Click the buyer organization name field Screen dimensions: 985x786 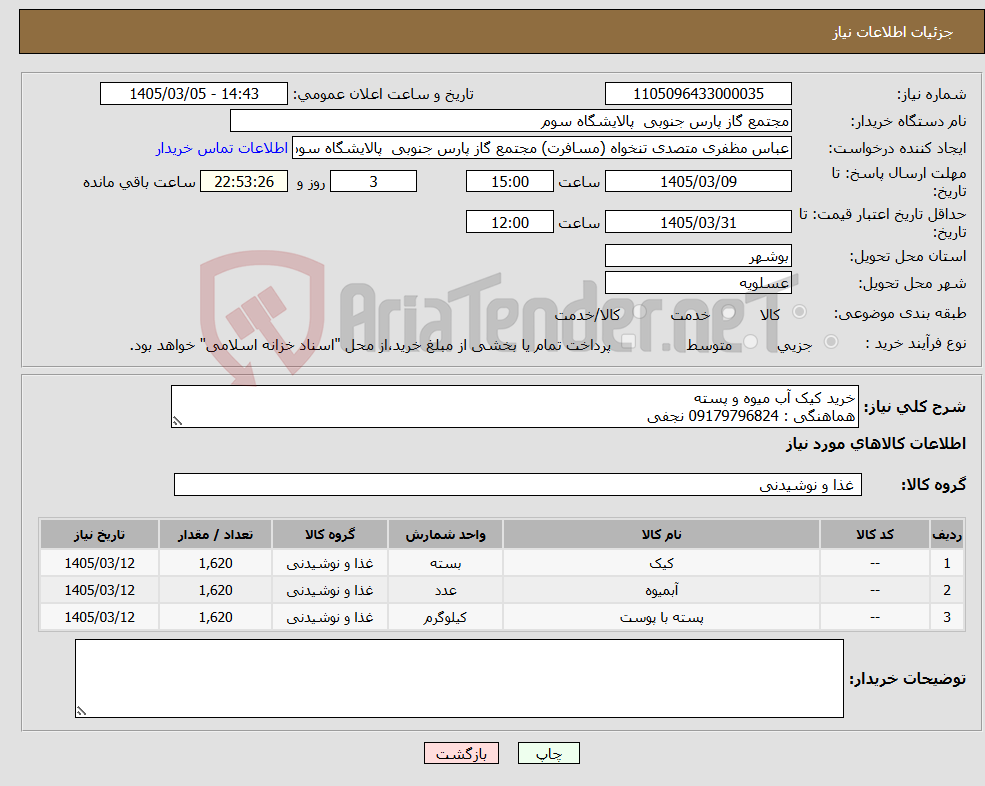511,121
